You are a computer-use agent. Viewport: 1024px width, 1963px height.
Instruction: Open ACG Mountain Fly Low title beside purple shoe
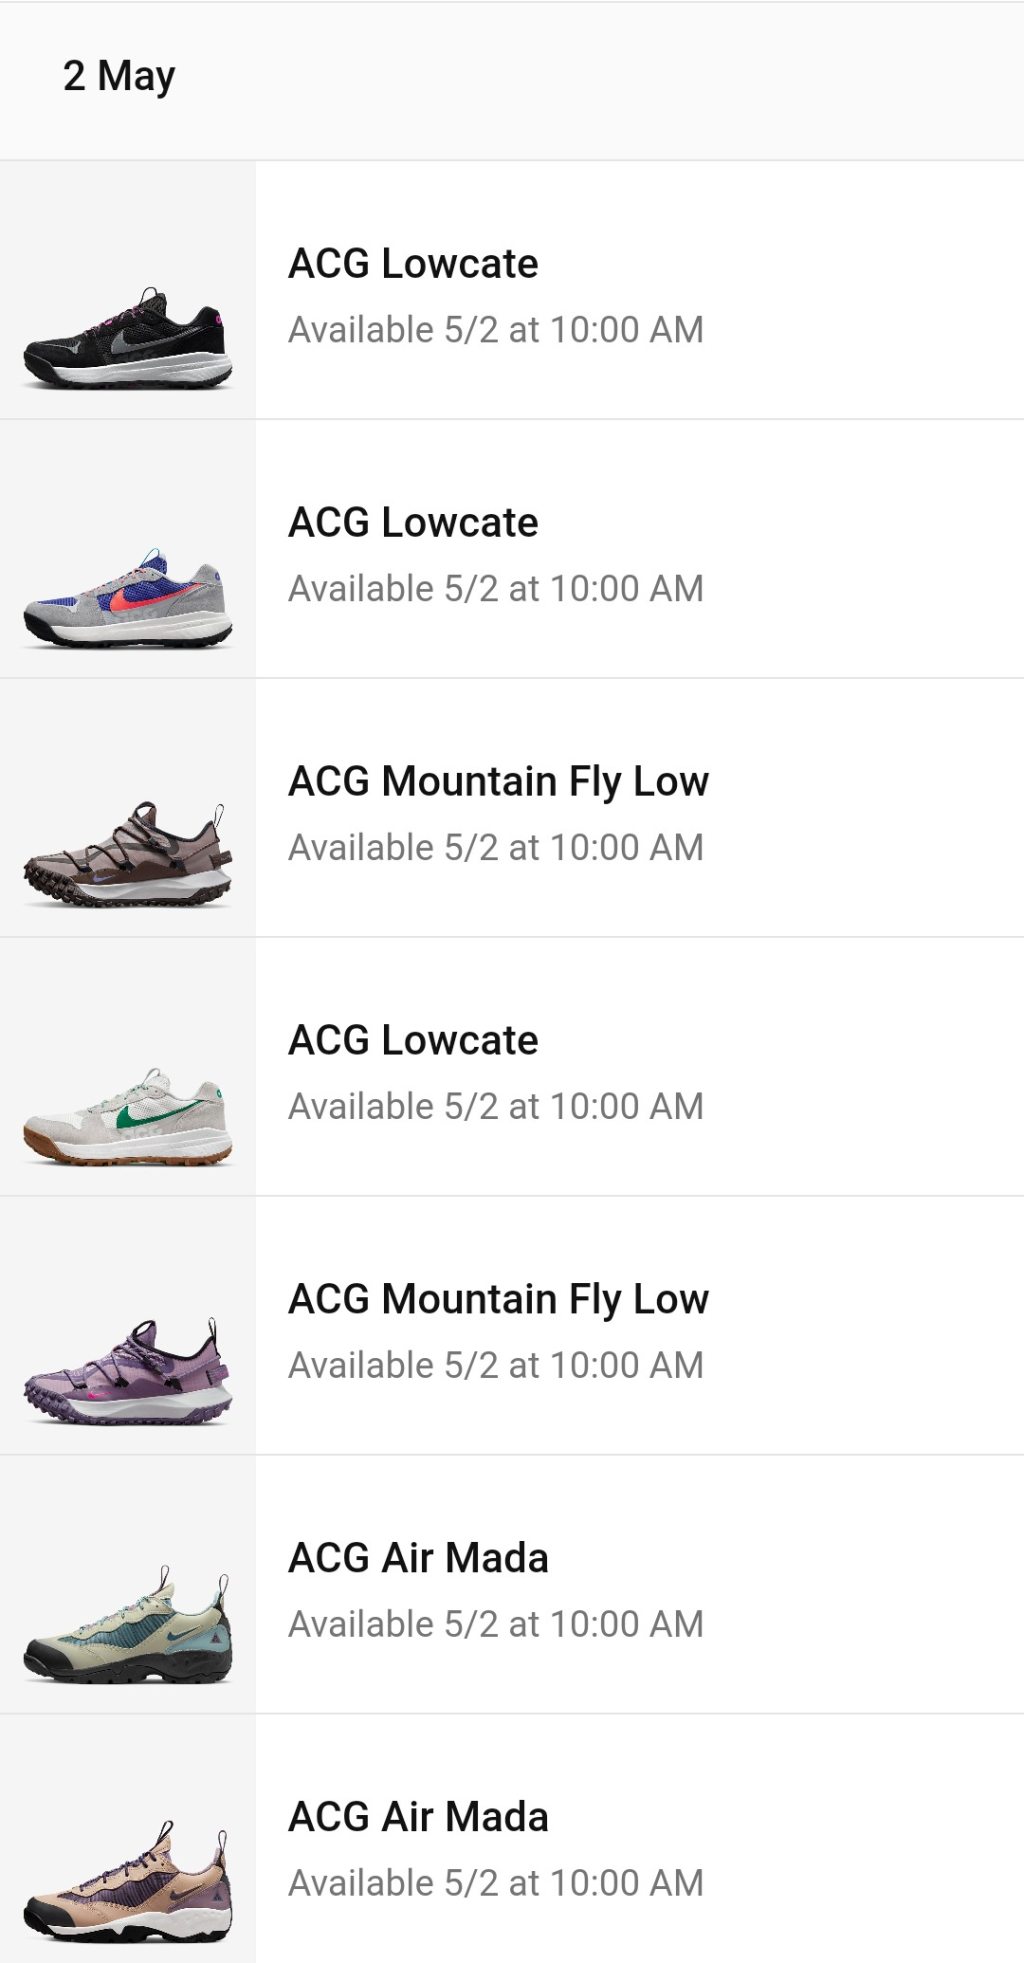[498, 1300]
